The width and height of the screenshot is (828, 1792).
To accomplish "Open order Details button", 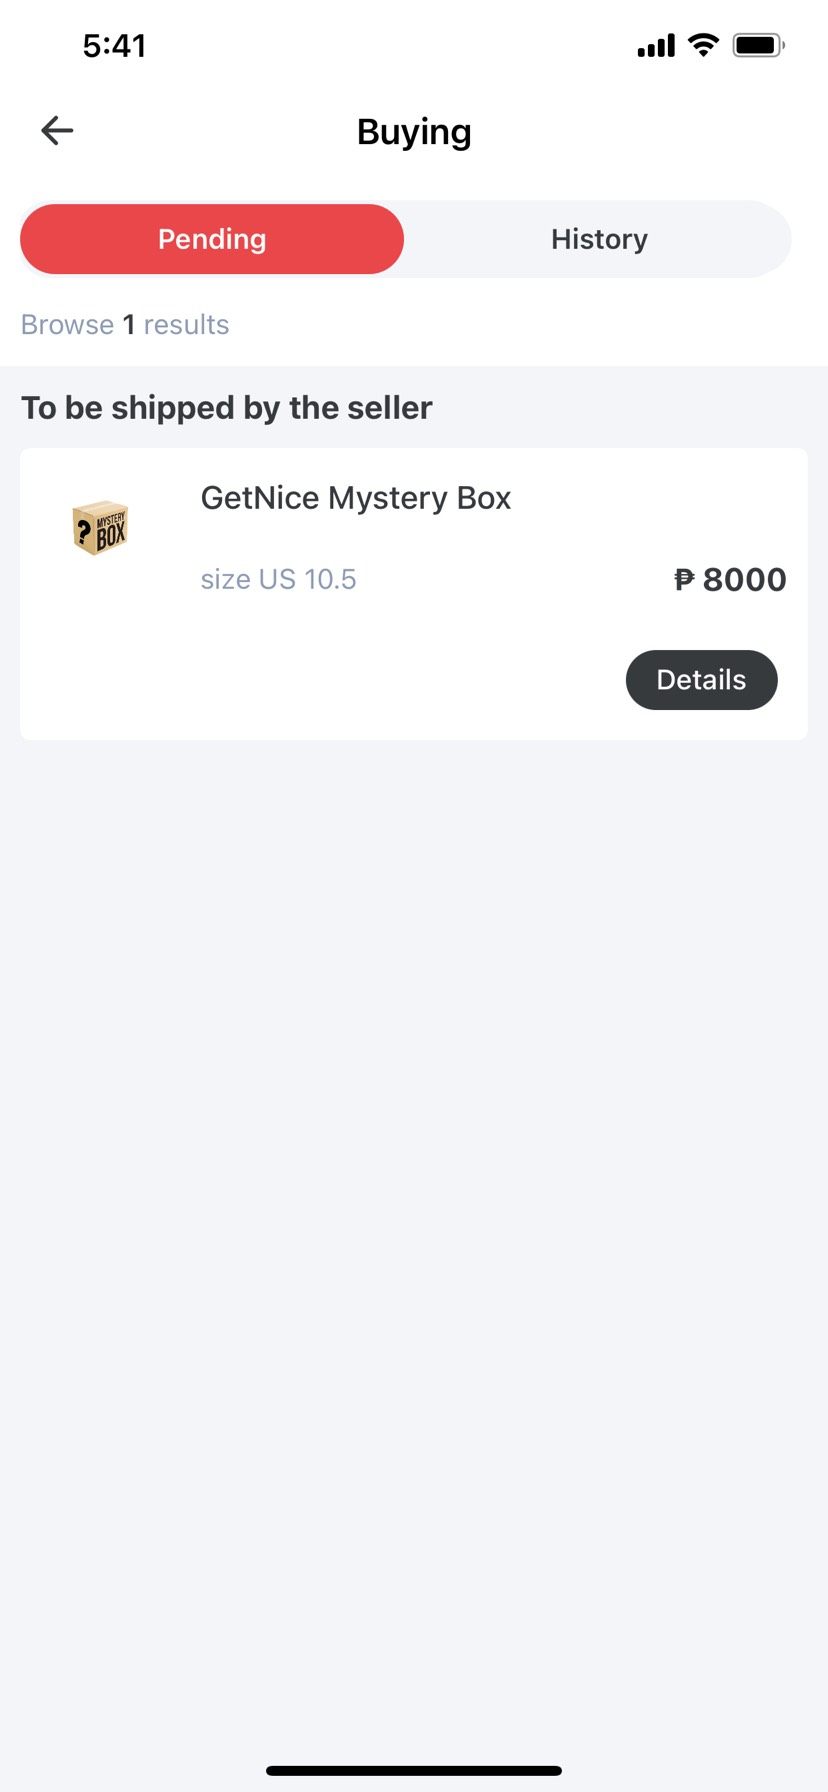I will point(701,680).
